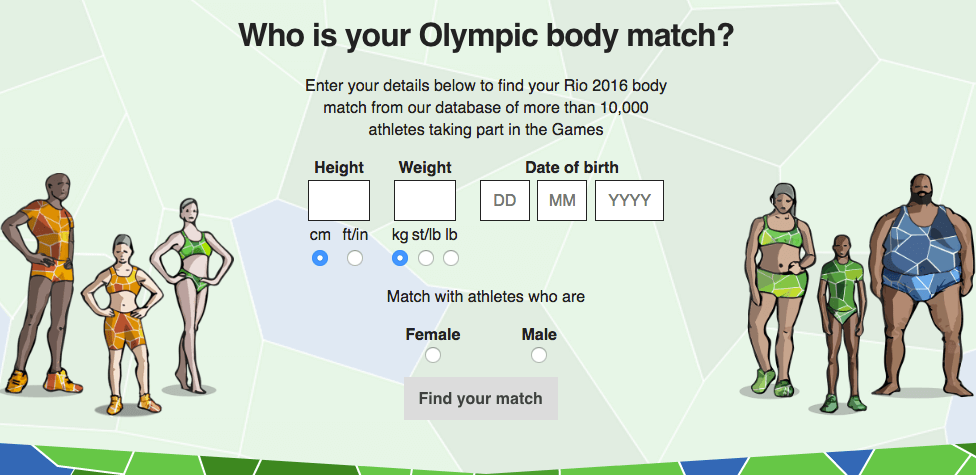
Task: Choose the kg weight unit radio button
Action: [400, 258]
